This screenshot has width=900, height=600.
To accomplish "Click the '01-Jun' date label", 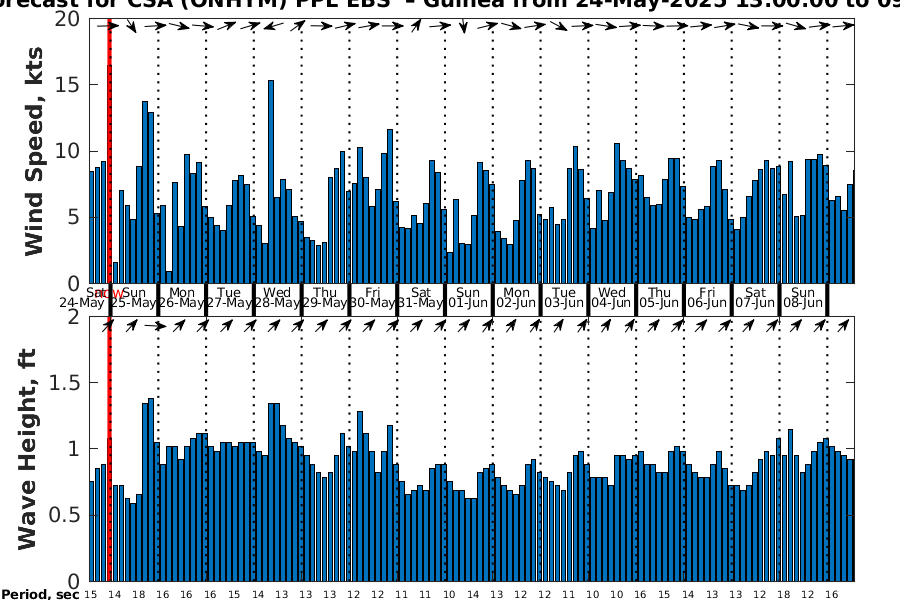I will 468,303.
